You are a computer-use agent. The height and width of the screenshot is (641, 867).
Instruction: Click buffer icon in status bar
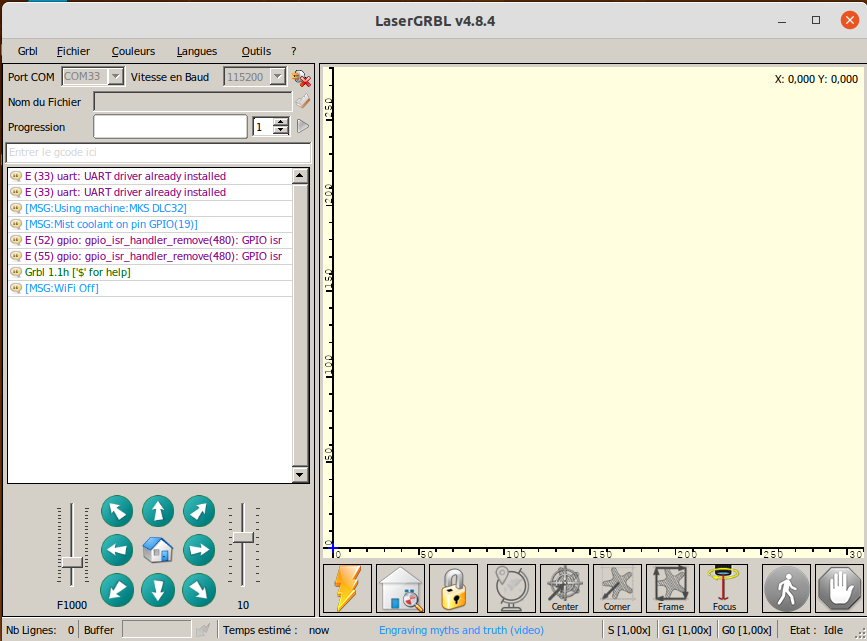(203, 629)
